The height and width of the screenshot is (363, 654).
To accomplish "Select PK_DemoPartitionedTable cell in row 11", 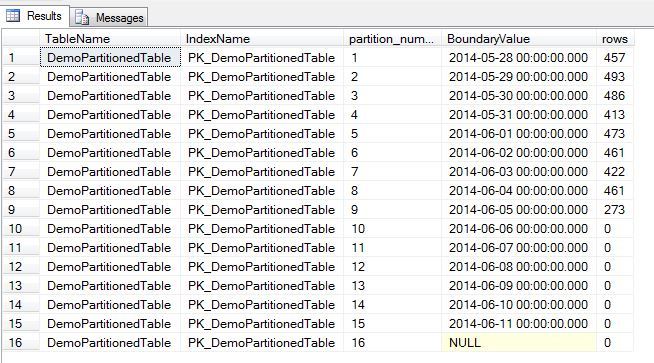I will coord(262,247).
